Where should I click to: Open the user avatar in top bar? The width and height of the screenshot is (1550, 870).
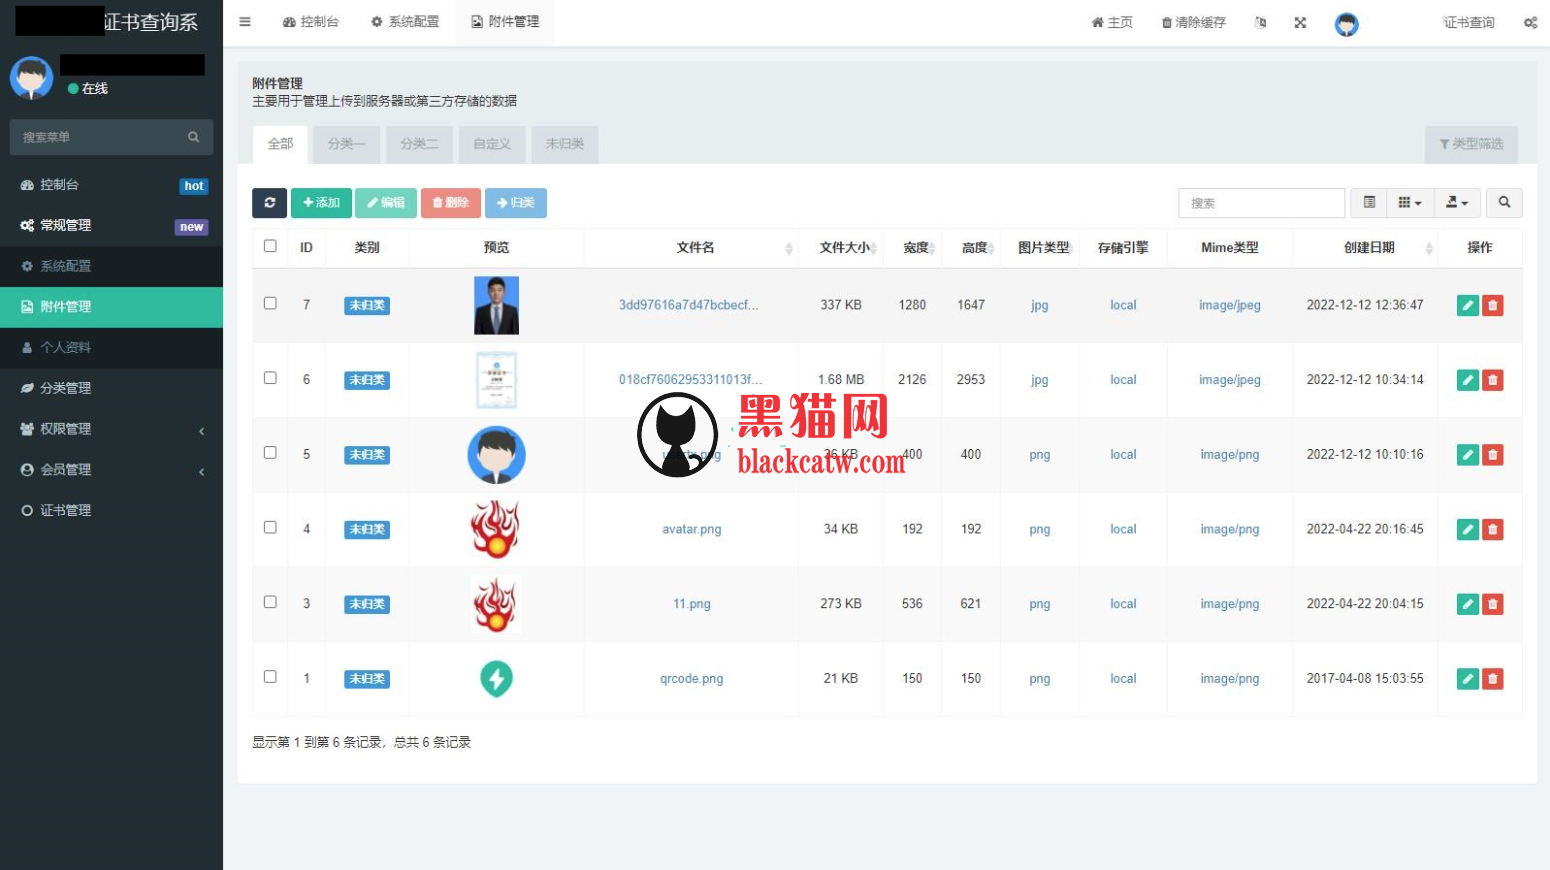coord(1347,24)
